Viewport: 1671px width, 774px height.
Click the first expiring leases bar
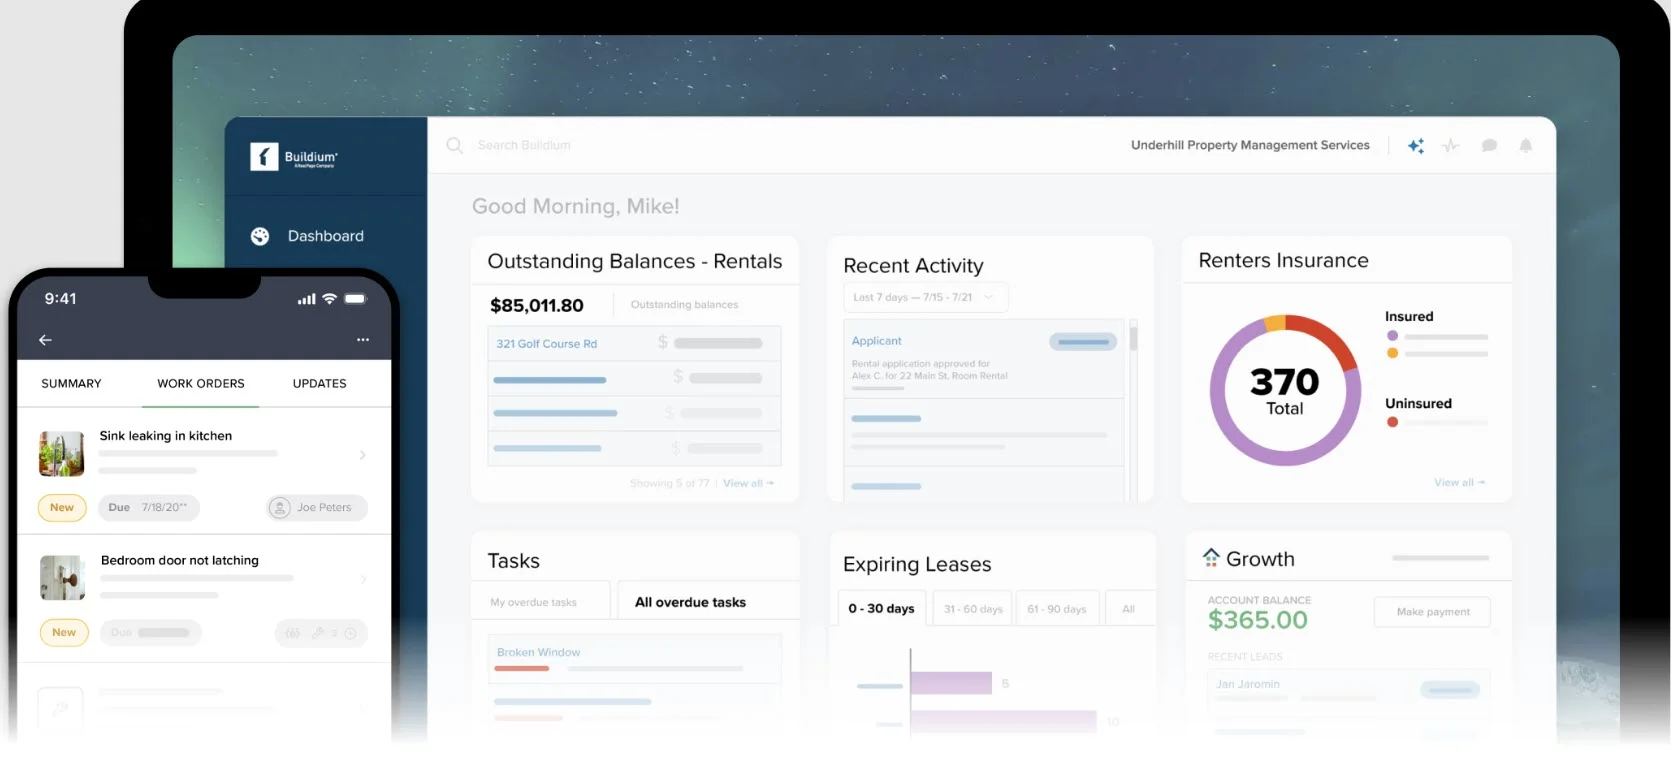(x=951, y=683)
